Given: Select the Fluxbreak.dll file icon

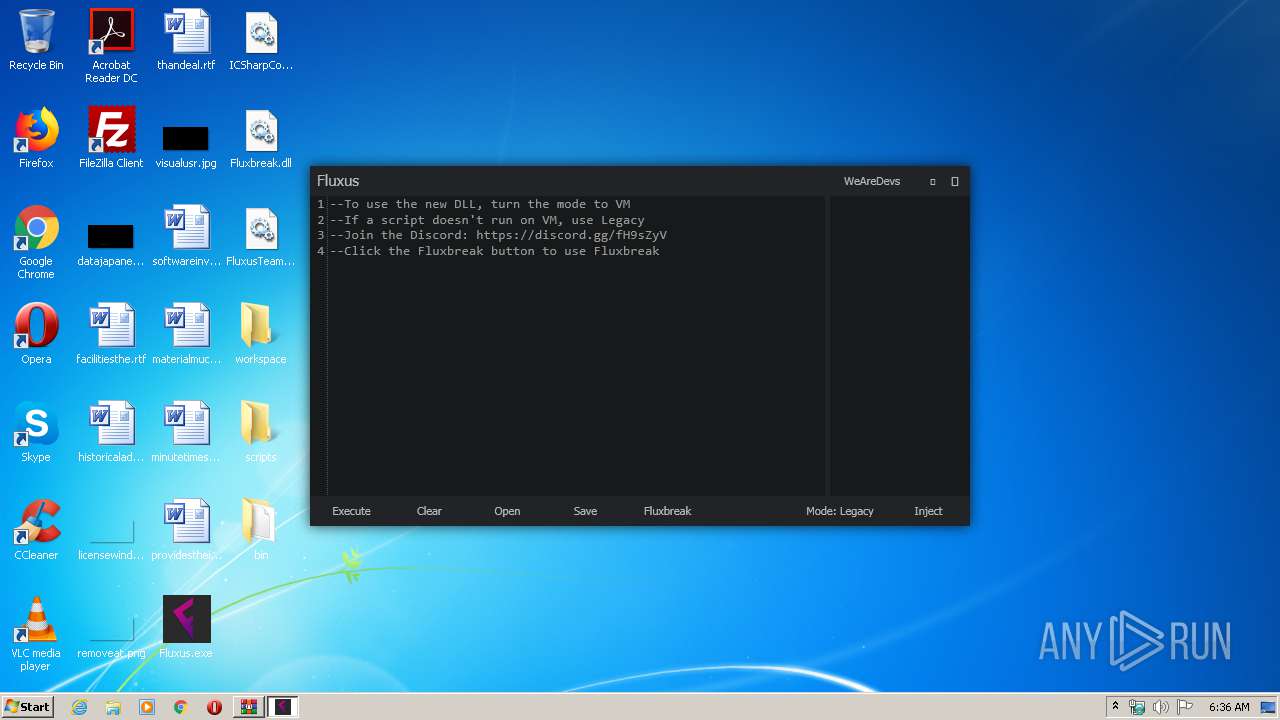Looking at the screenshot, I should (261, 139).
